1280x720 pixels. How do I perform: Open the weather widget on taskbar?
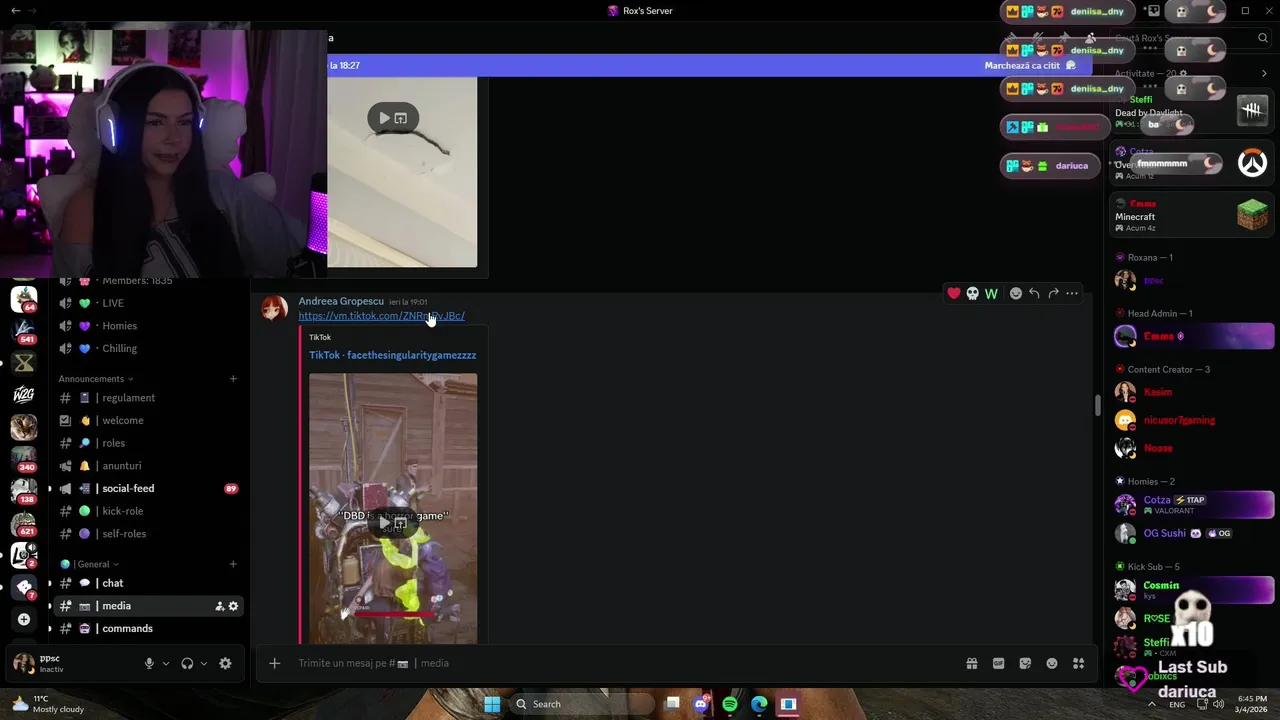point(47,704)
